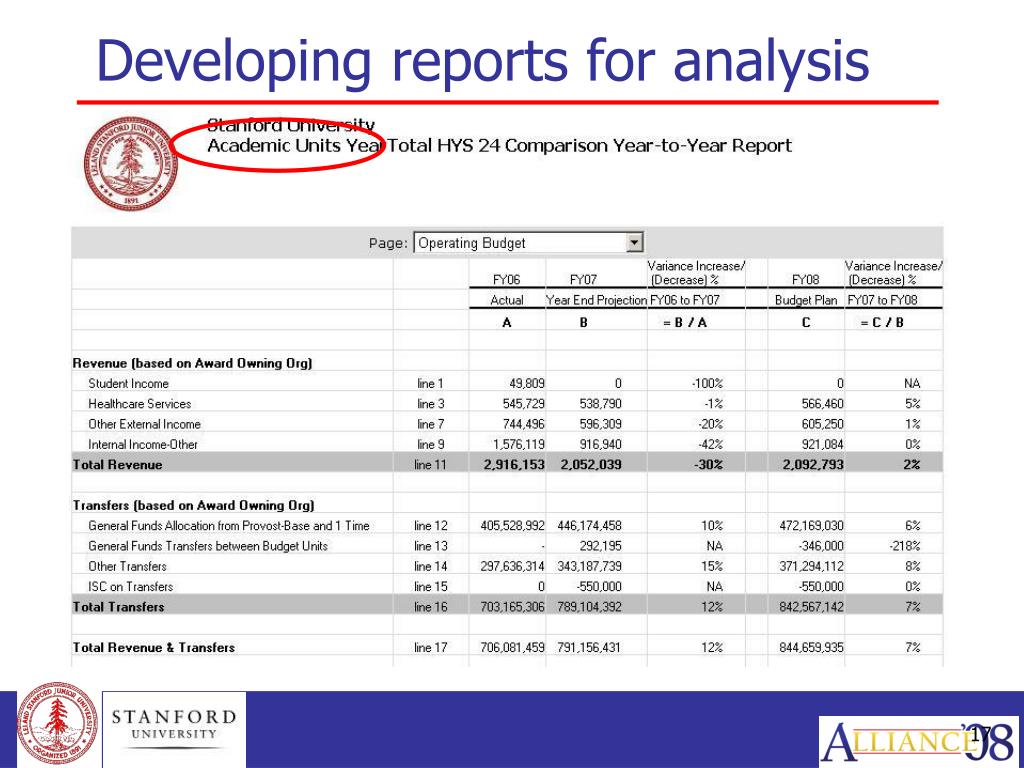The width and height of the screenshot is (1024, 768).
Task: Click the 'Year-to-Year Report' heading text
Action: pos(701,145)
